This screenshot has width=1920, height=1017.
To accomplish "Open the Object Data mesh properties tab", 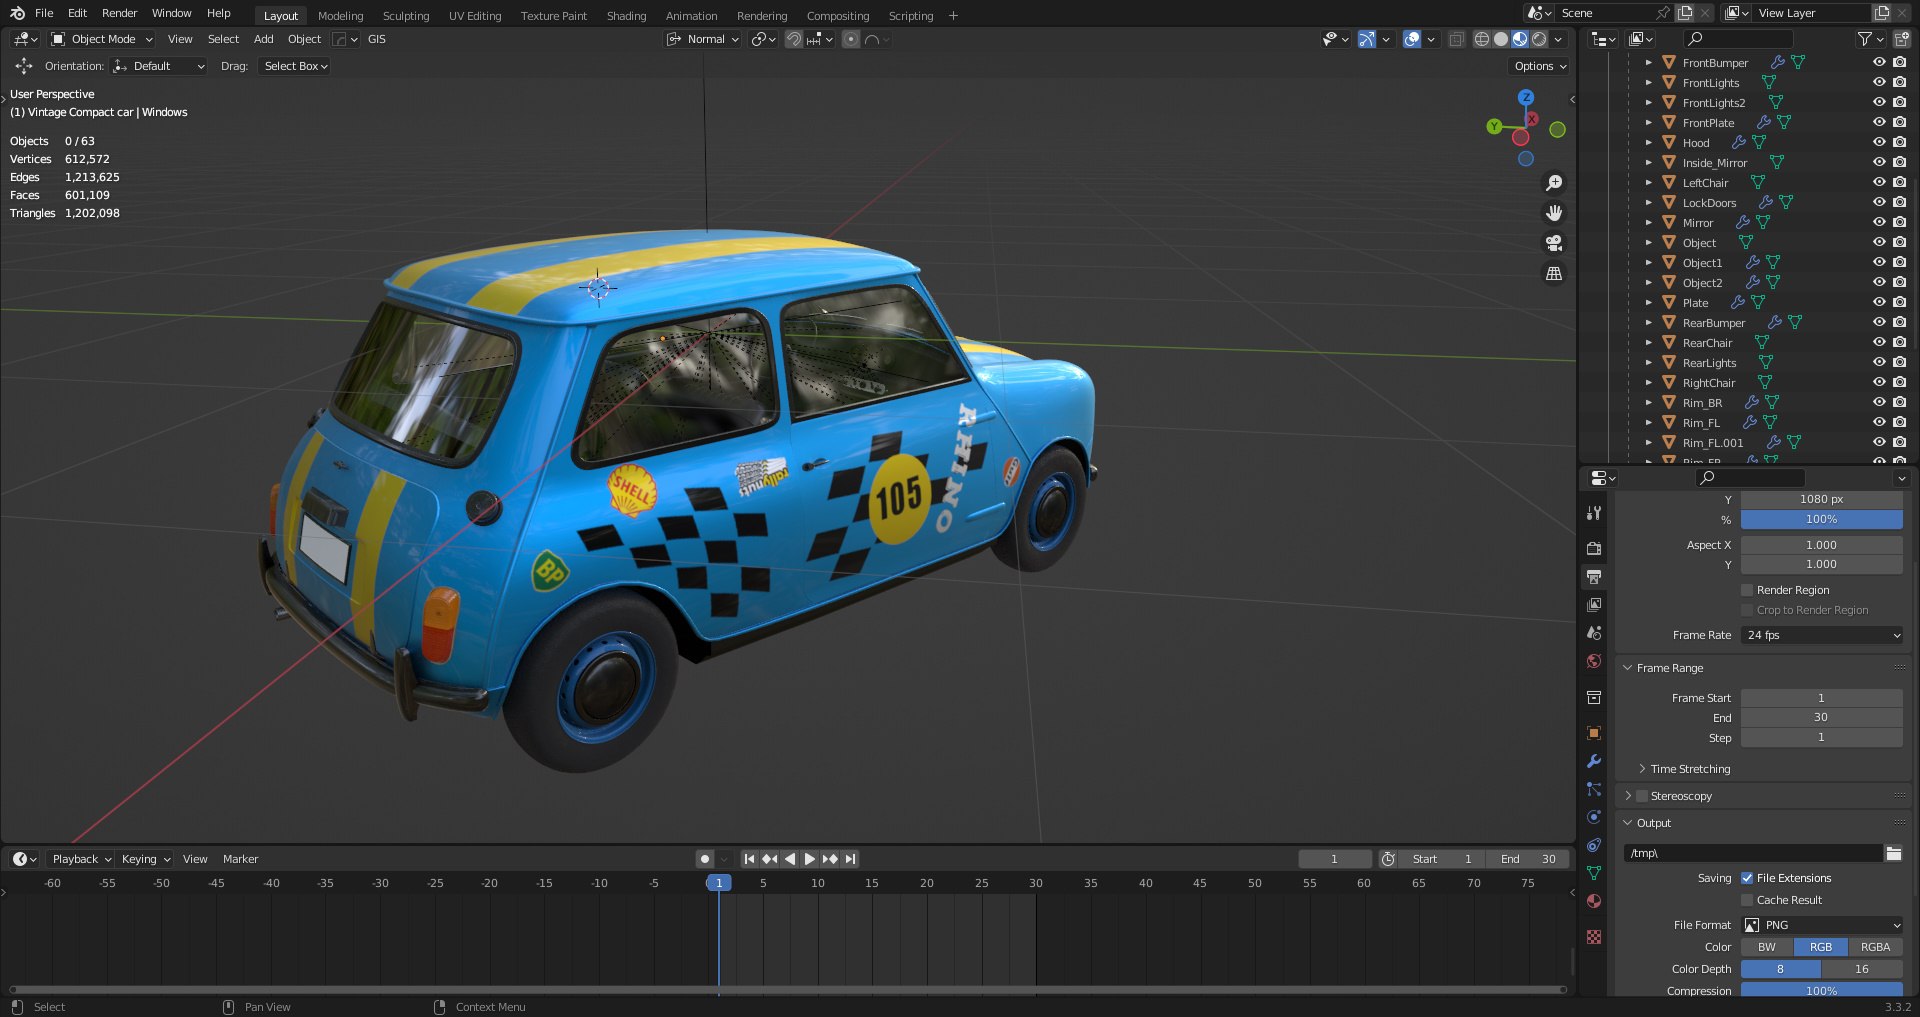I will click(x=1594, y=873).
